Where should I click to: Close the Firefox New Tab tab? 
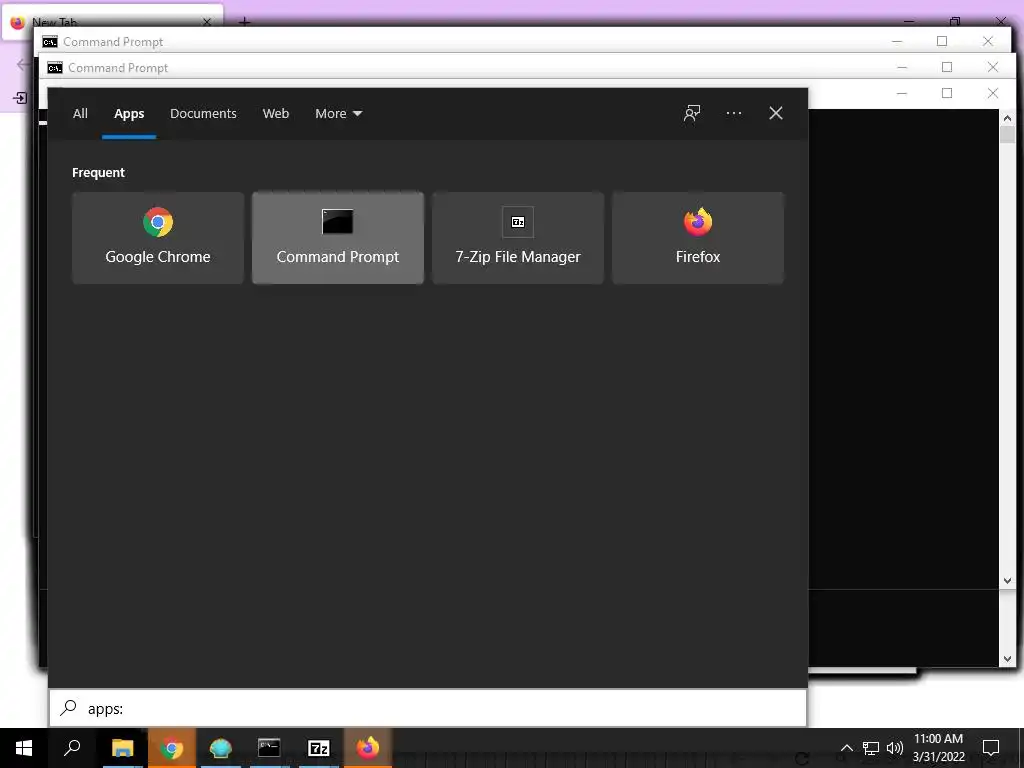click(x=206, y=22)
